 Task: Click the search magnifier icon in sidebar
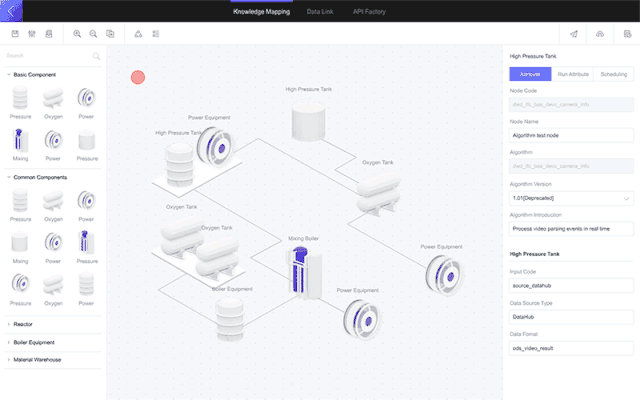click(96, 56)
